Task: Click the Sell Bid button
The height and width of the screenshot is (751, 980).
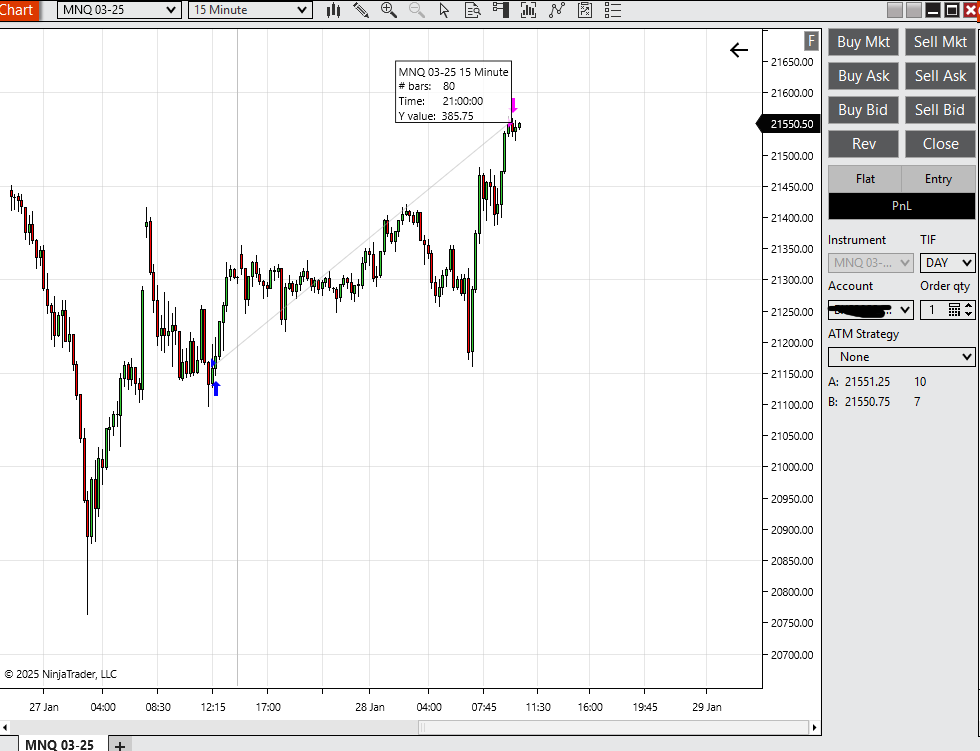Action: (940, 110)
